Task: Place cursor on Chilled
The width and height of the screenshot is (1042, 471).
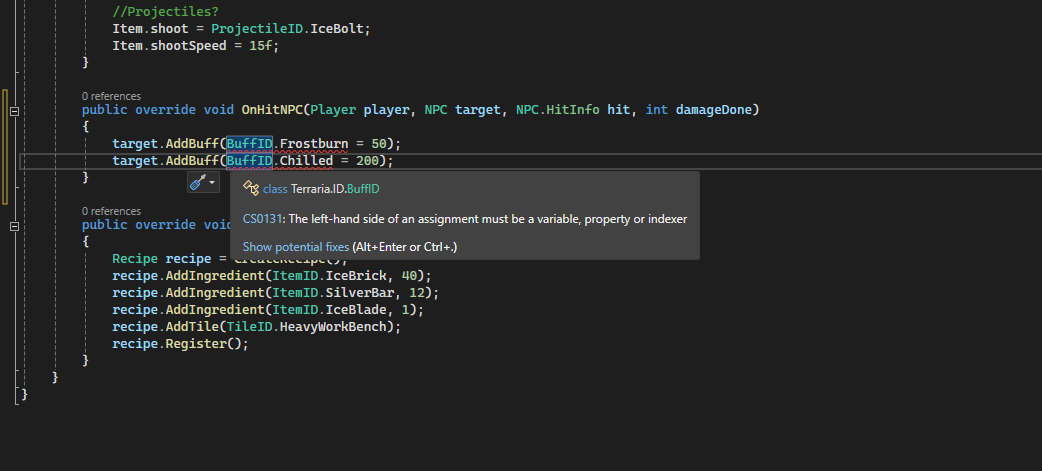Action: [x=306, y=161]
